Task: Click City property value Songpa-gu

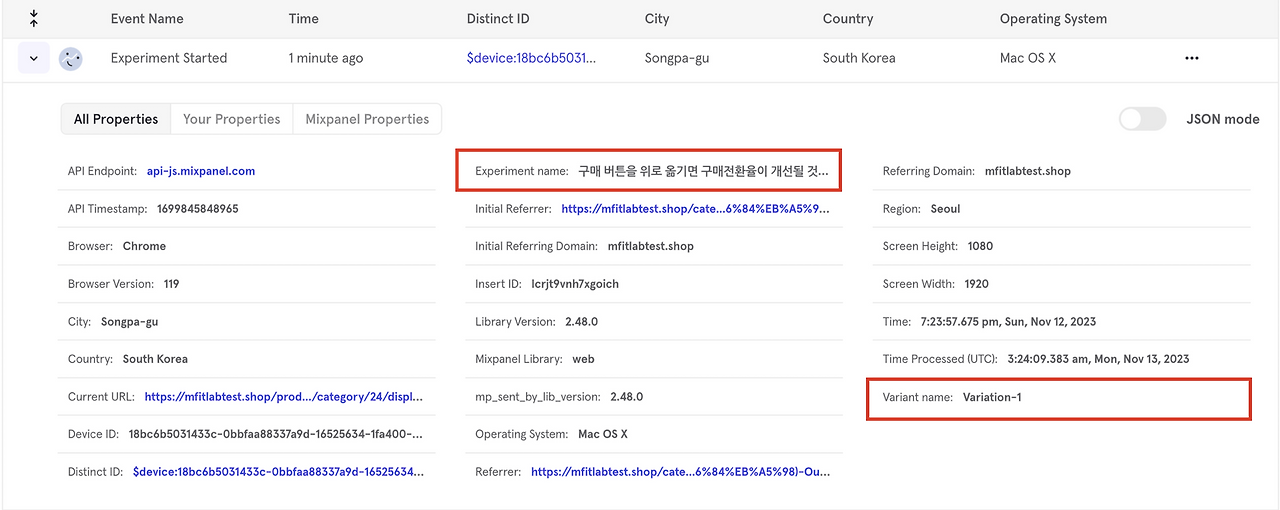Action: 130,322
